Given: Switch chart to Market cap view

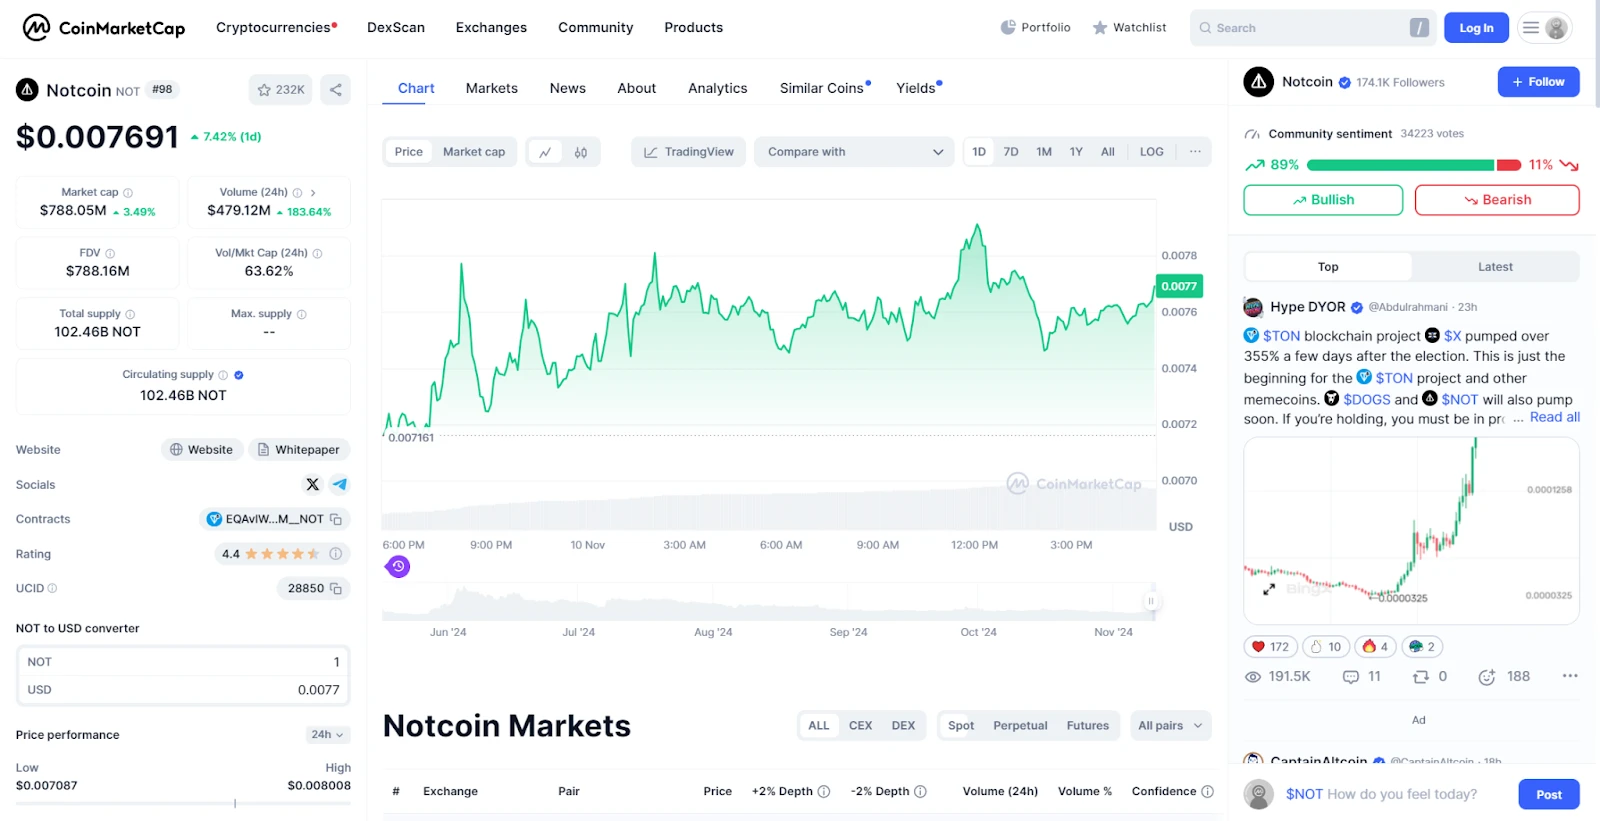Looking at the screenshot, I should (474, 152).
